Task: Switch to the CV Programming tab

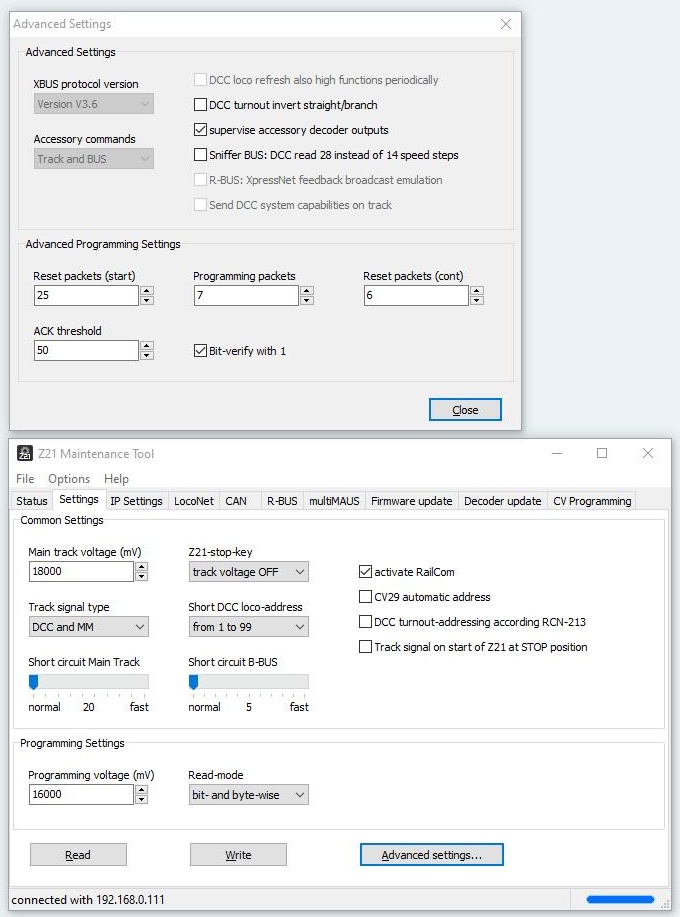Action: click(592, 501)
